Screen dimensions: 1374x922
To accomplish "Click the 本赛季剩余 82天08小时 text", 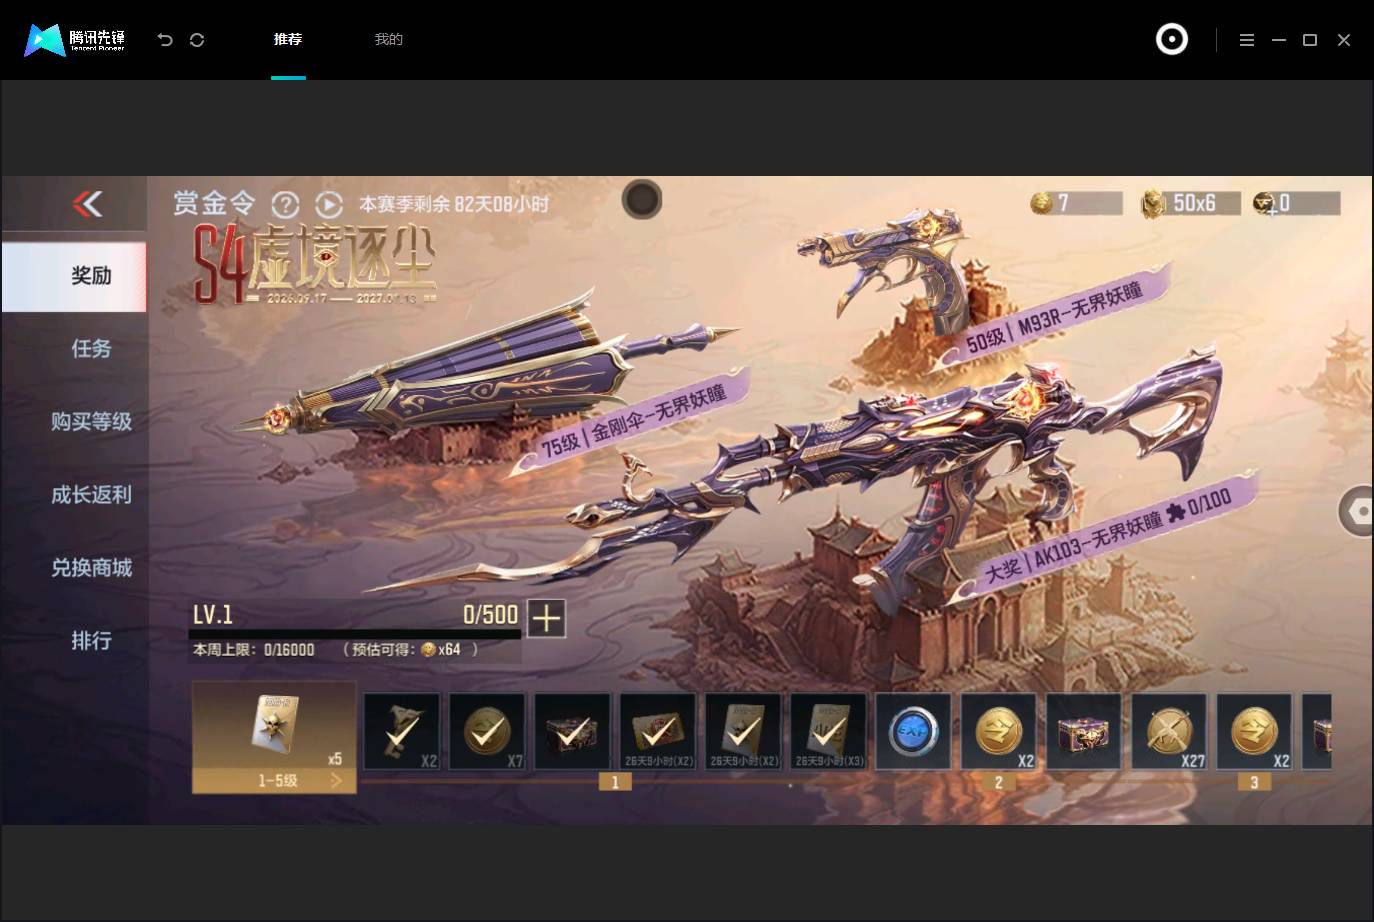I will coord(454,204).
